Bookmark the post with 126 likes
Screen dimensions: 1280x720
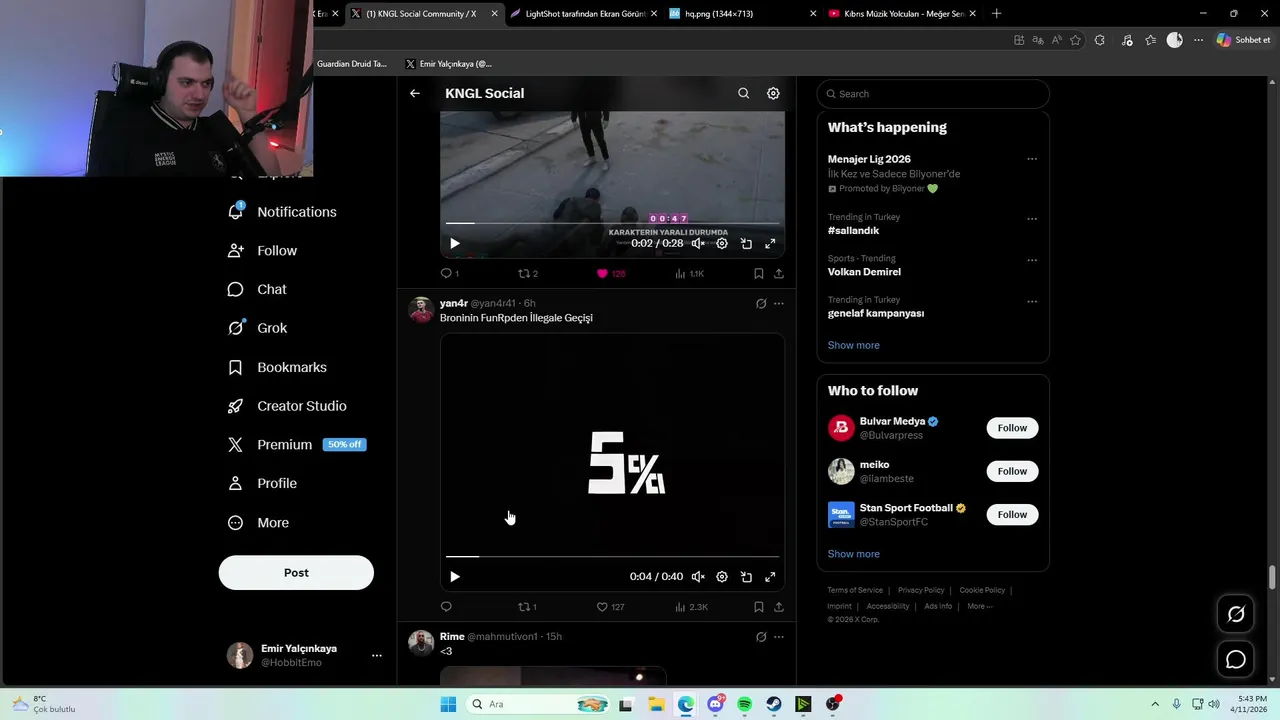(x=759, y=273)
